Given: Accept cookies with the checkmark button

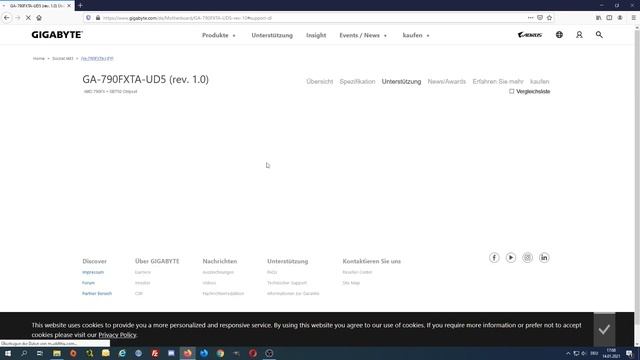Looking at the screenshot, I should [x=604, y=329].
